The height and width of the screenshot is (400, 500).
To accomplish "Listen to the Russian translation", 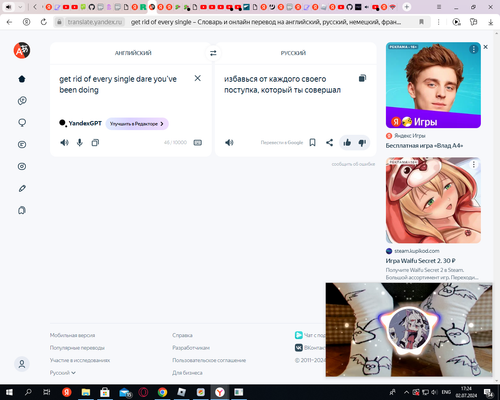I will click(x=229, y=143).
